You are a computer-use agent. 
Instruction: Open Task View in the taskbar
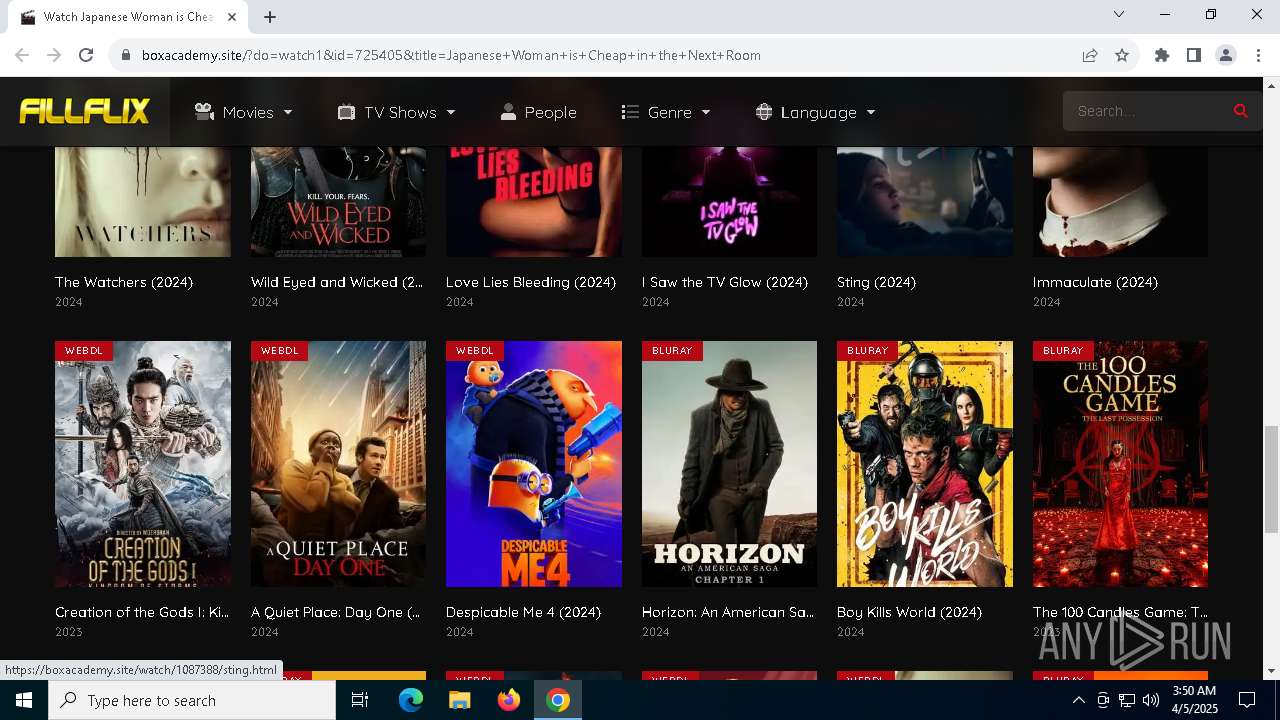360,700
